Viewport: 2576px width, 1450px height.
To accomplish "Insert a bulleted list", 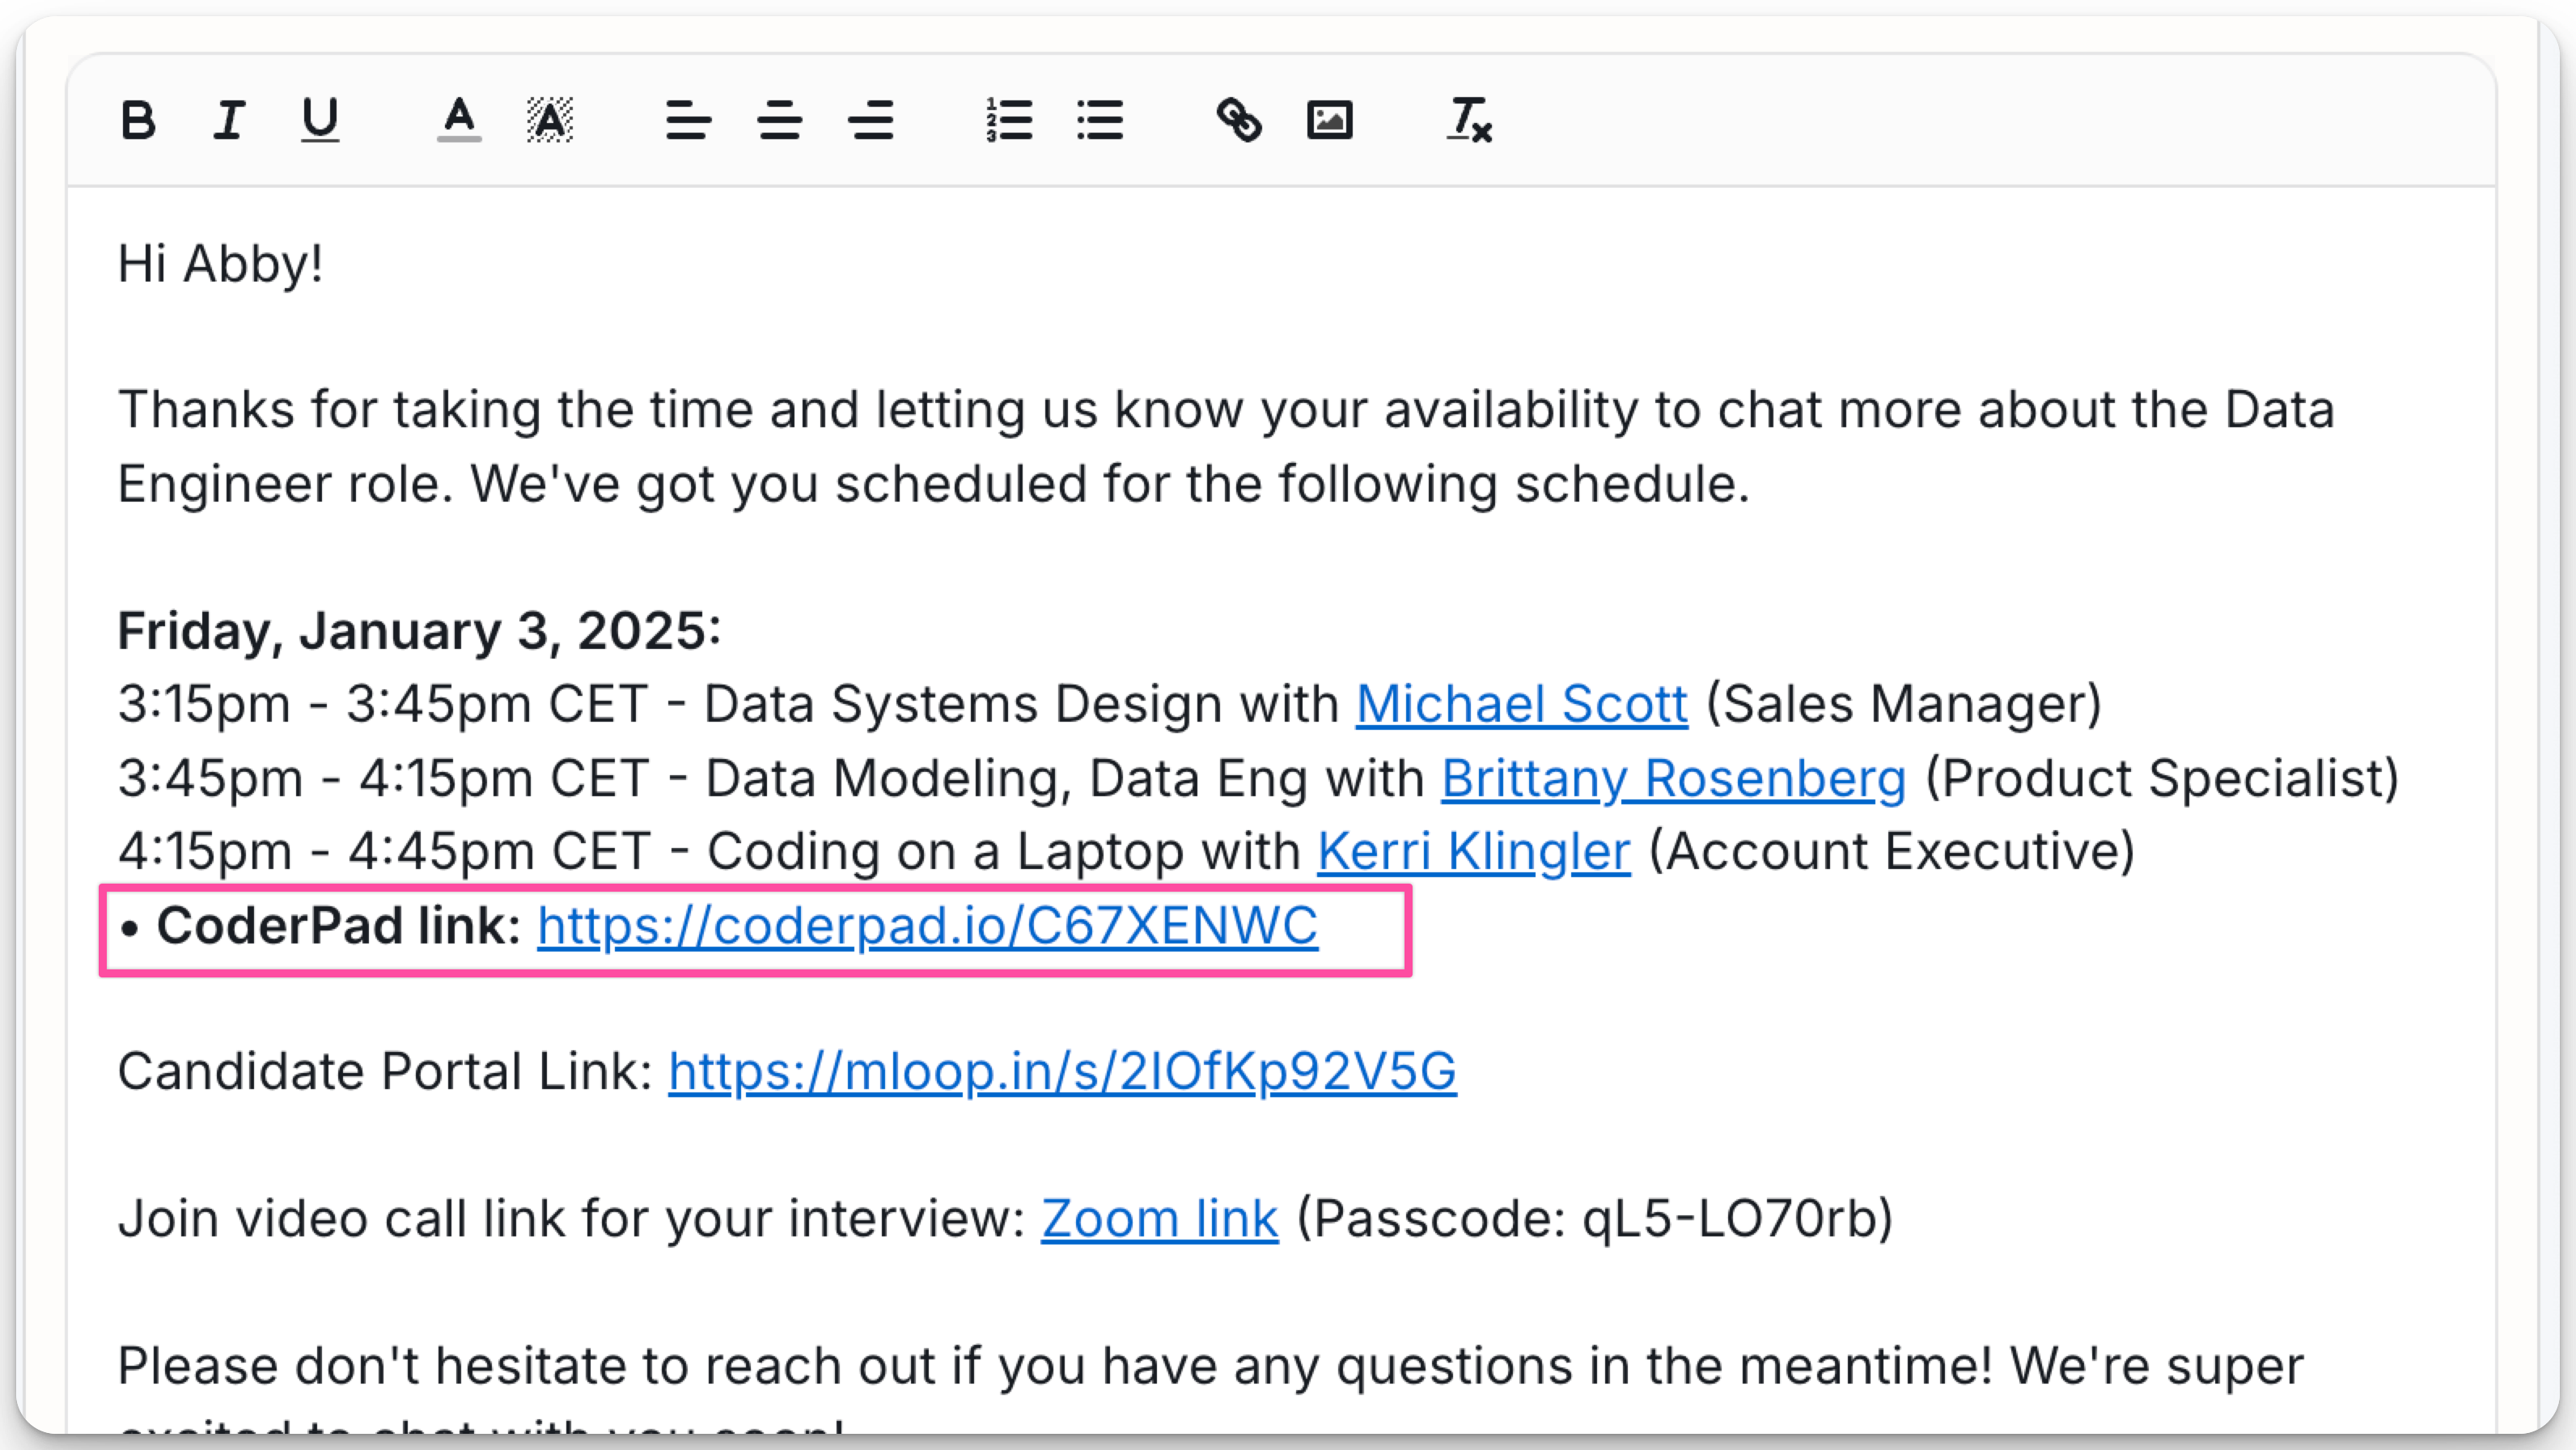I will coord(1100,121).
